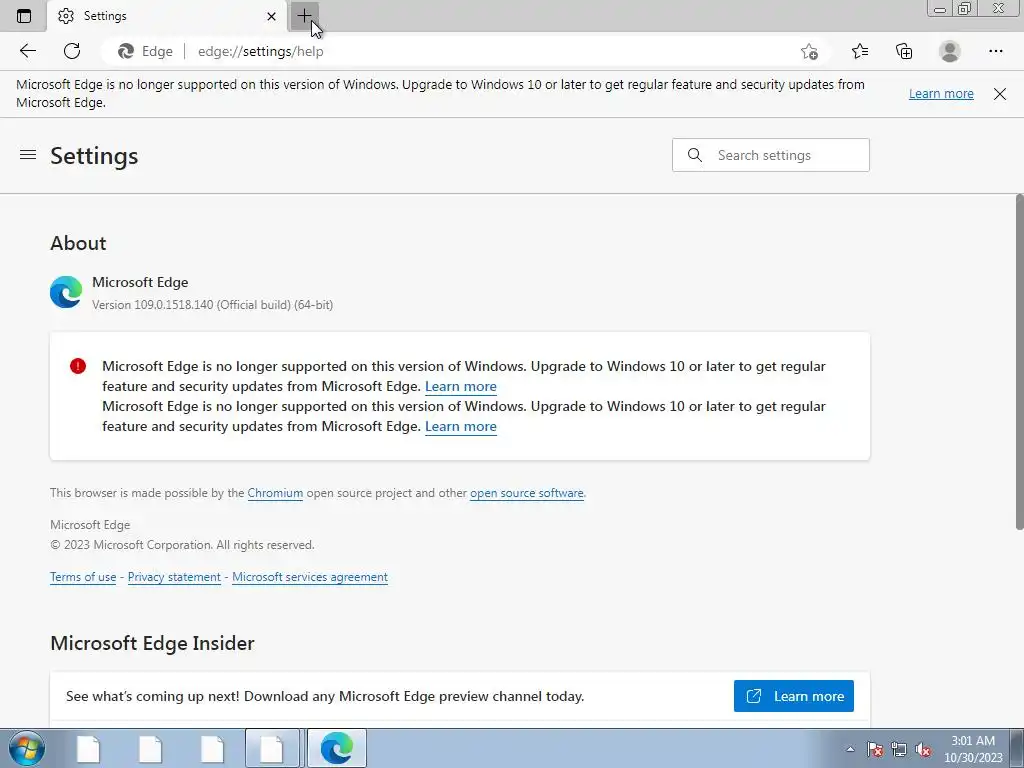This screenshot has width=1024, height=768.
Task: Click the search magnifier icon
Action: 695,155
